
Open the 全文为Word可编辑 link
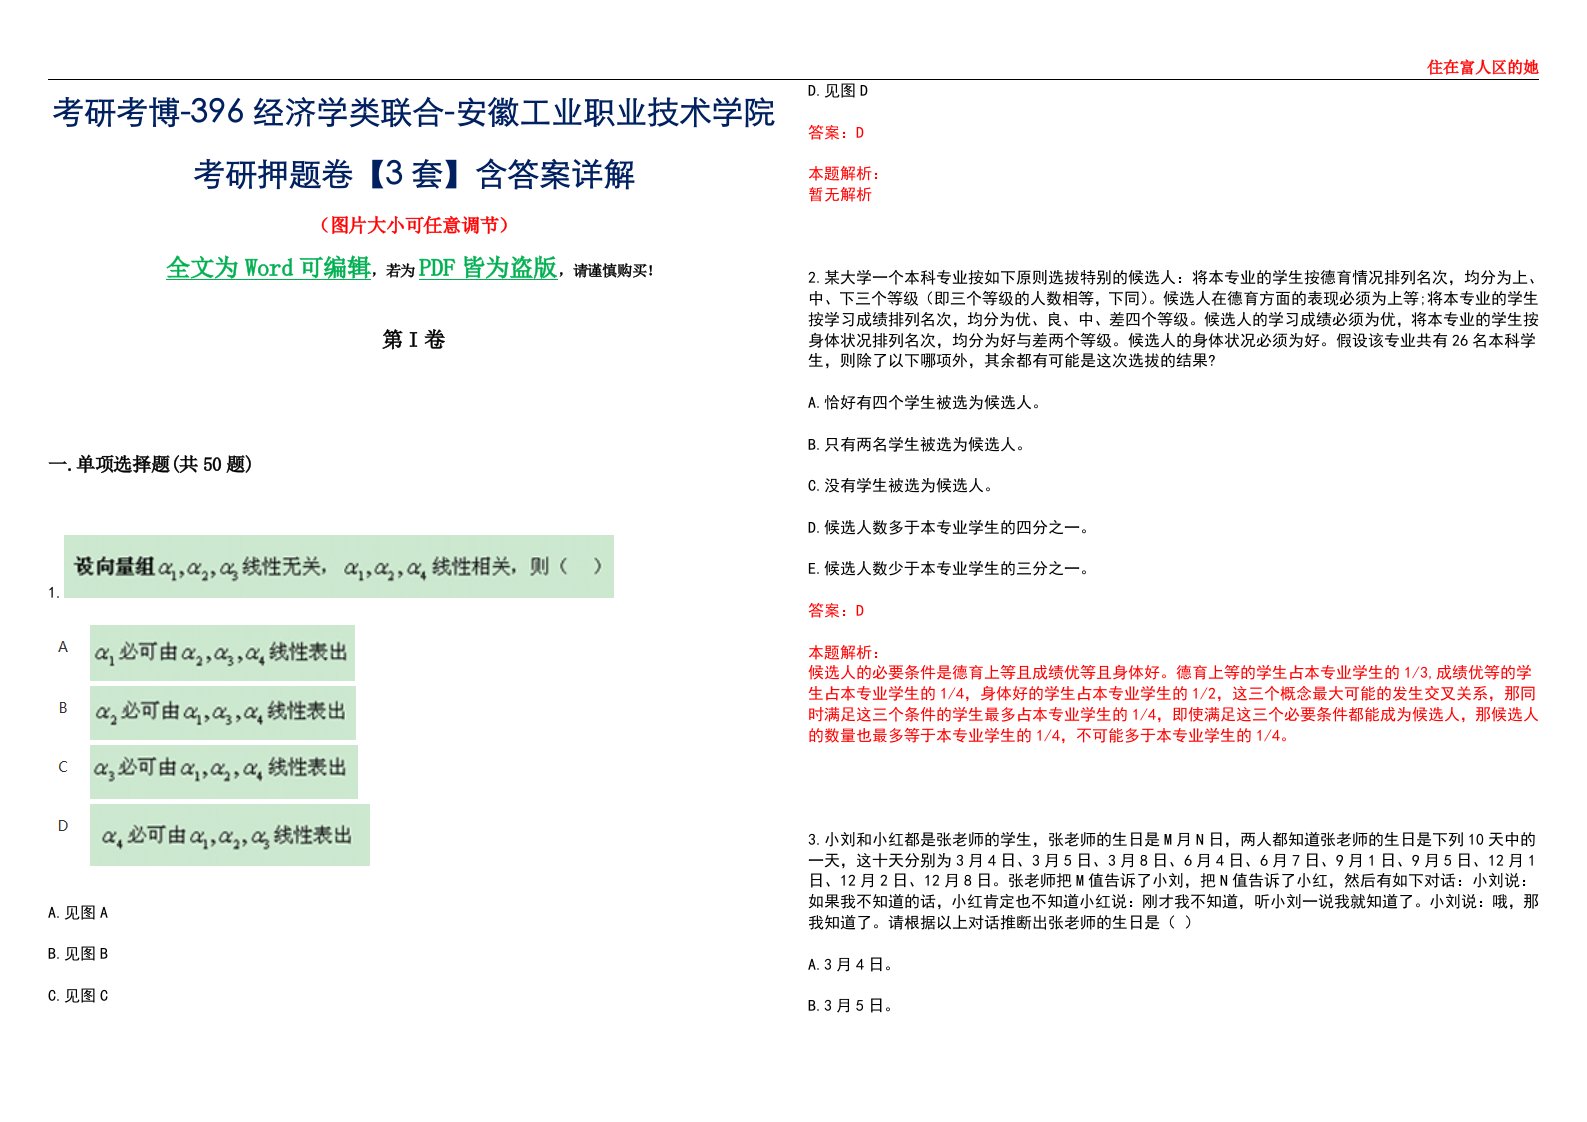(268, 268)
